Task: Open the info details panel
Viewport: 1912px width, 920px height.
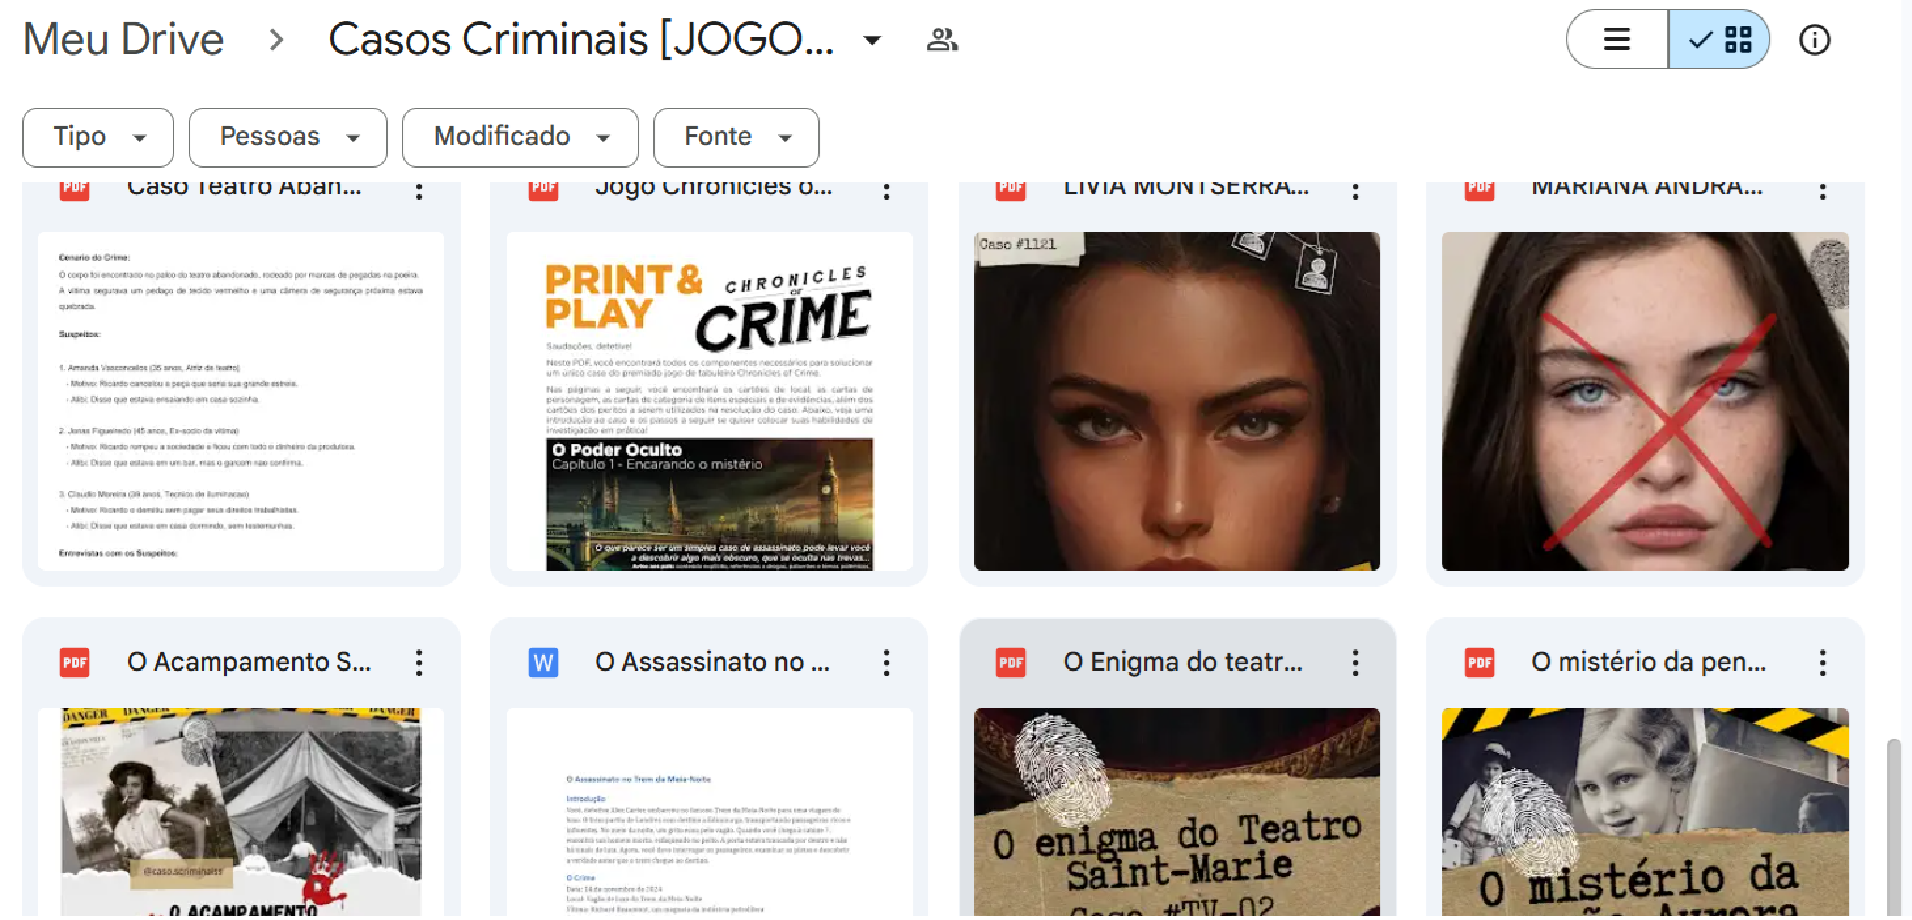Action: (x=1814, y=40)
